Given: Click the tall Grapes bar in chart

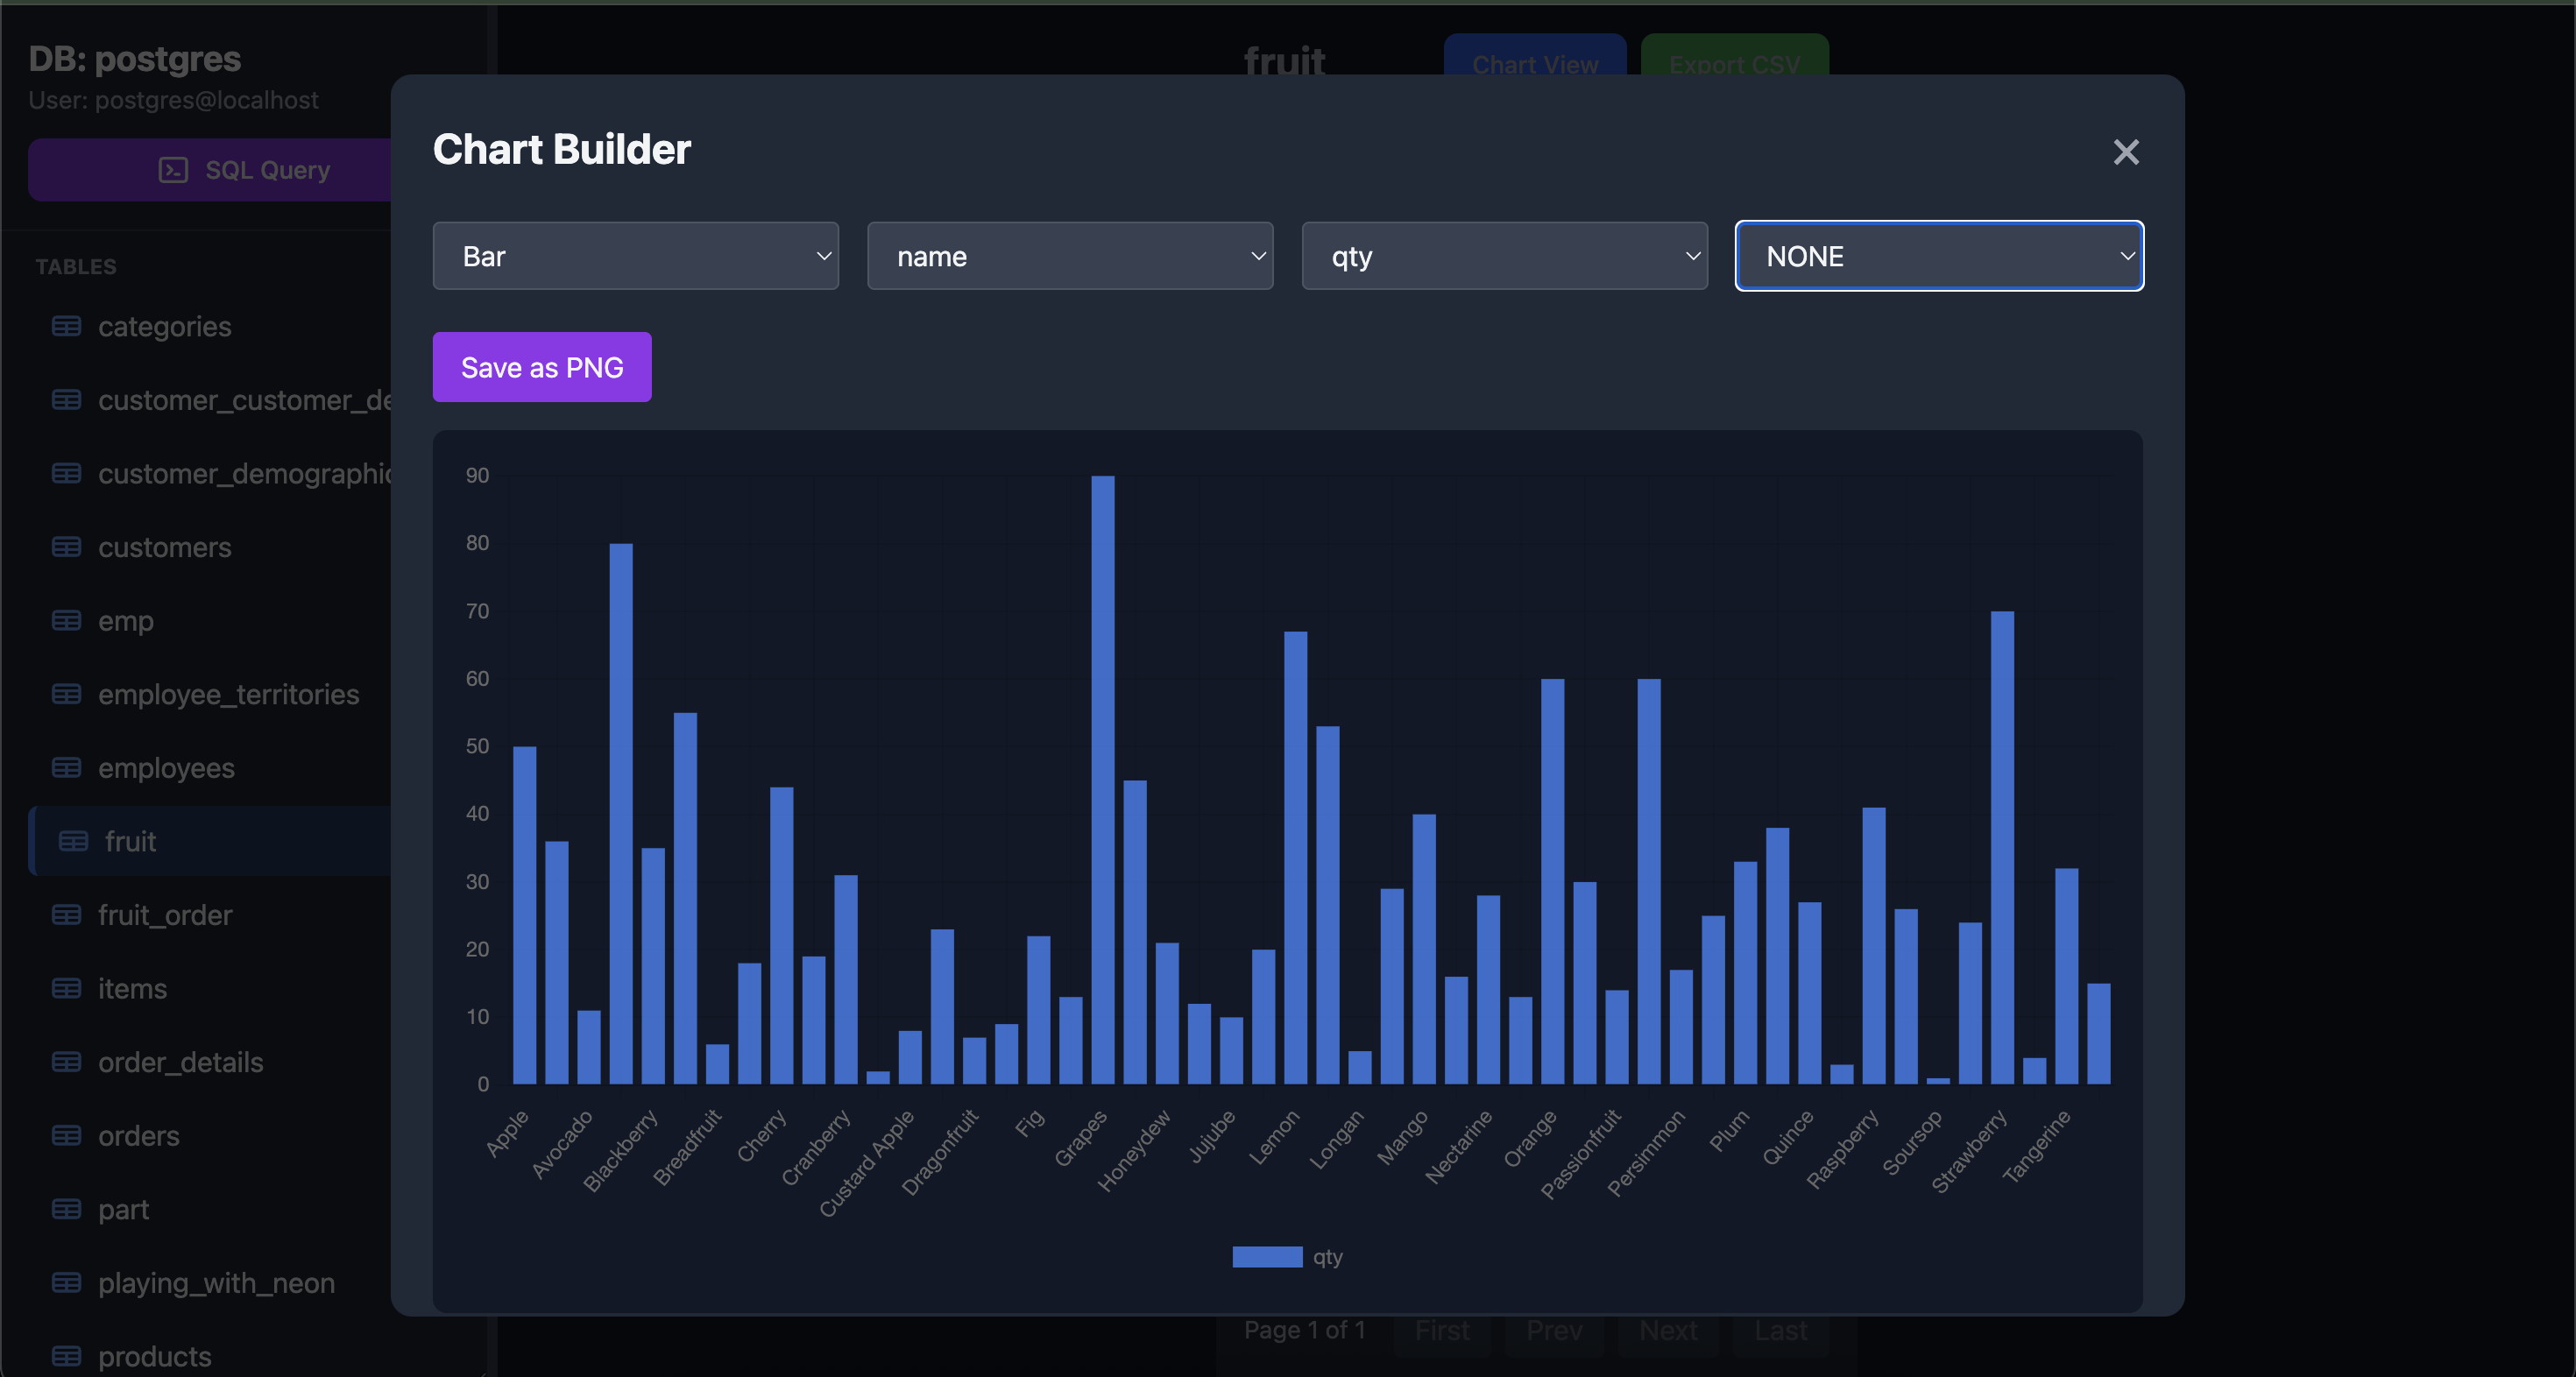Looking at the screenshot, I should coord(1102,780).
